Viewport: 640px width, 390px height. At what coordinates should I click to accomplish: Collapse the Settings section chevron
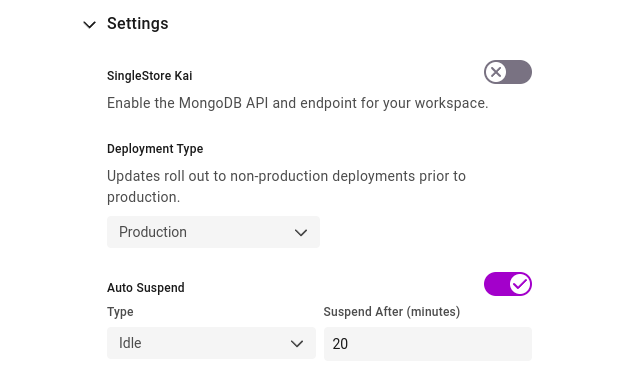(89, 24)
